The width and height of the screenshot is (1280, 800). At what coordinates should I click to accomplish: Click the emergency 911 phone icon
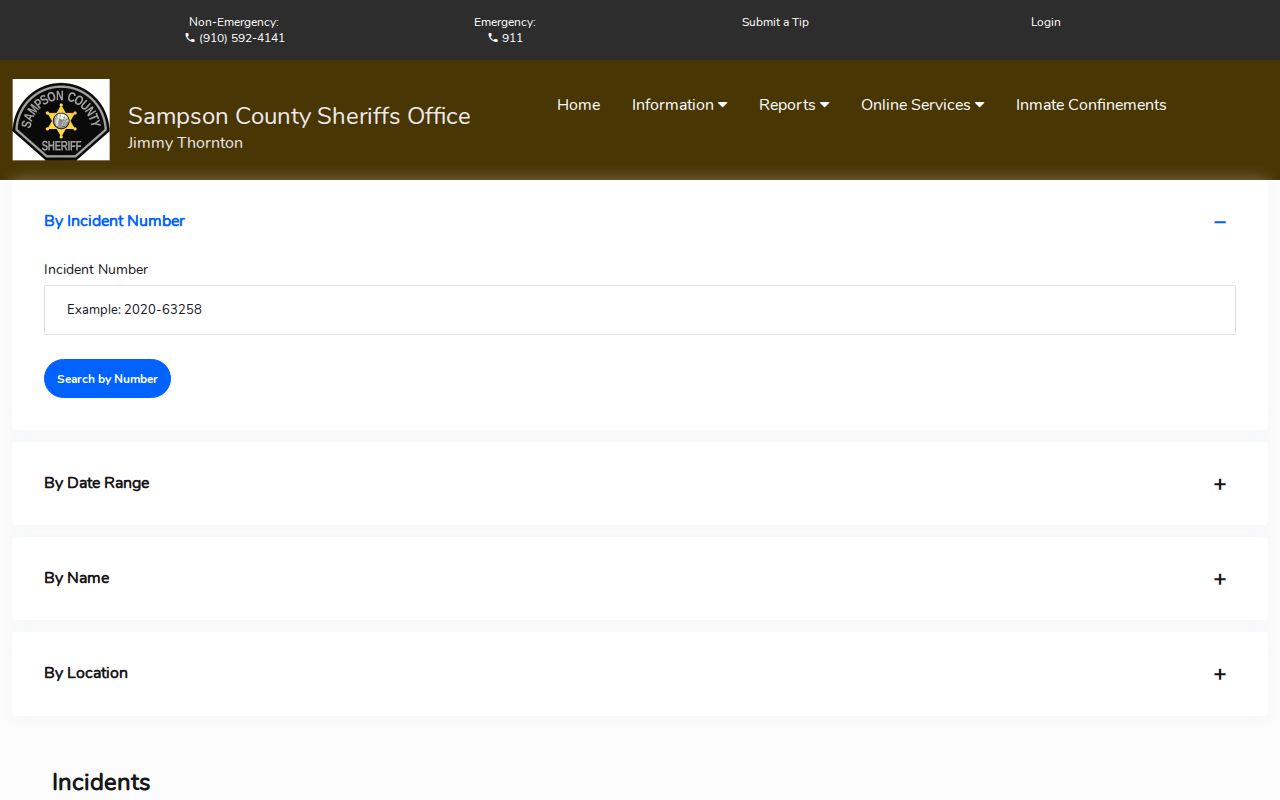tap(493, 38)
